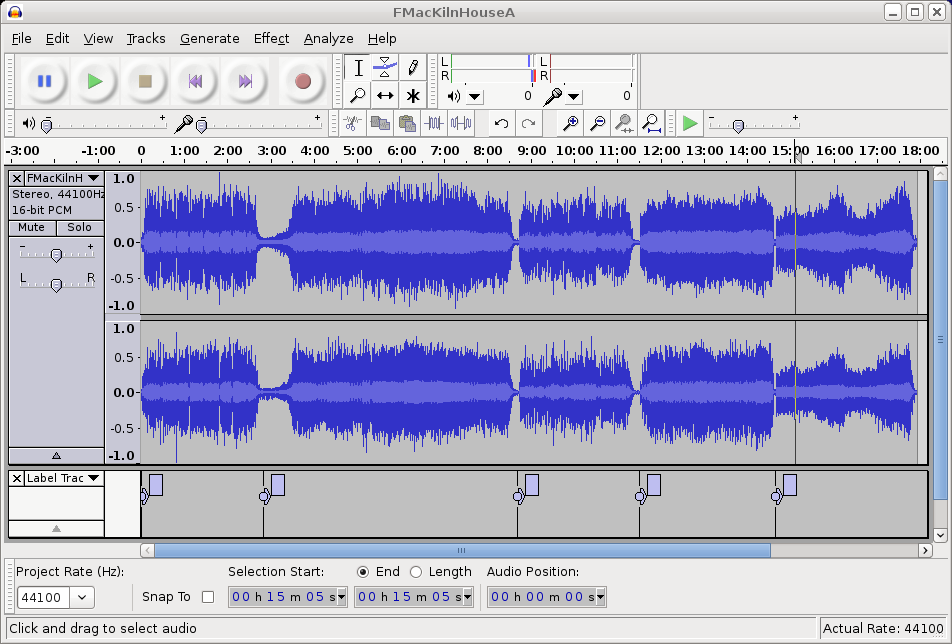Open the FMacKilnH track dropdown menu
Screen dimensions: 952x644
pos(93,178)
